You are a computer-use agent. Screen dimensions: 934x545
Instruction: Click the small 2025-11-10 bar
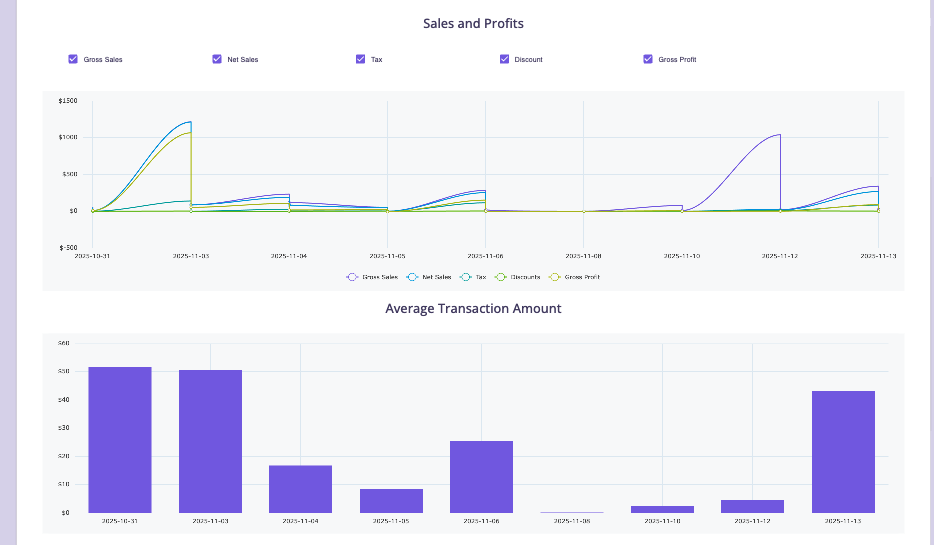[x=662, y=509]
